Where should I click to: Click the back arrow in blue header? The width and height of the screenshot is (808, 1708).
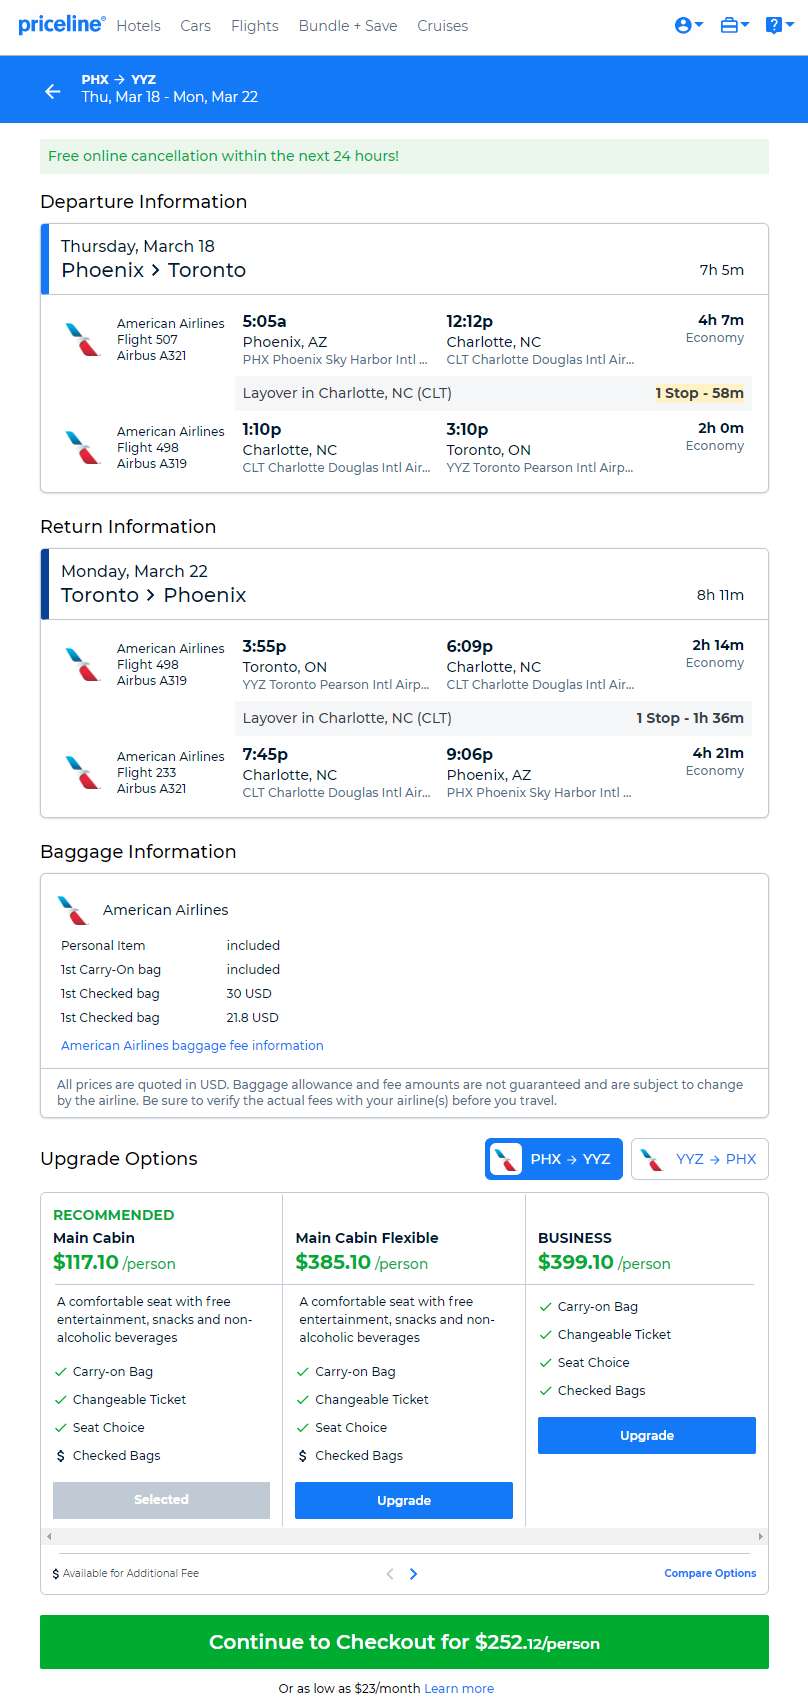(53, 91)
